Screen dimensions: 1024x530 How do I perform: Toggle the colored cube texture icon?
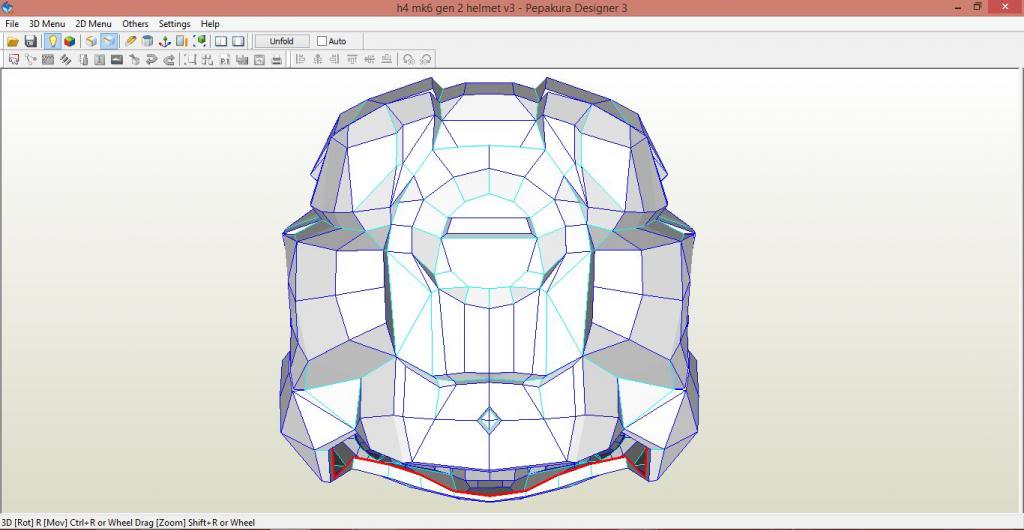coord(69,41)
